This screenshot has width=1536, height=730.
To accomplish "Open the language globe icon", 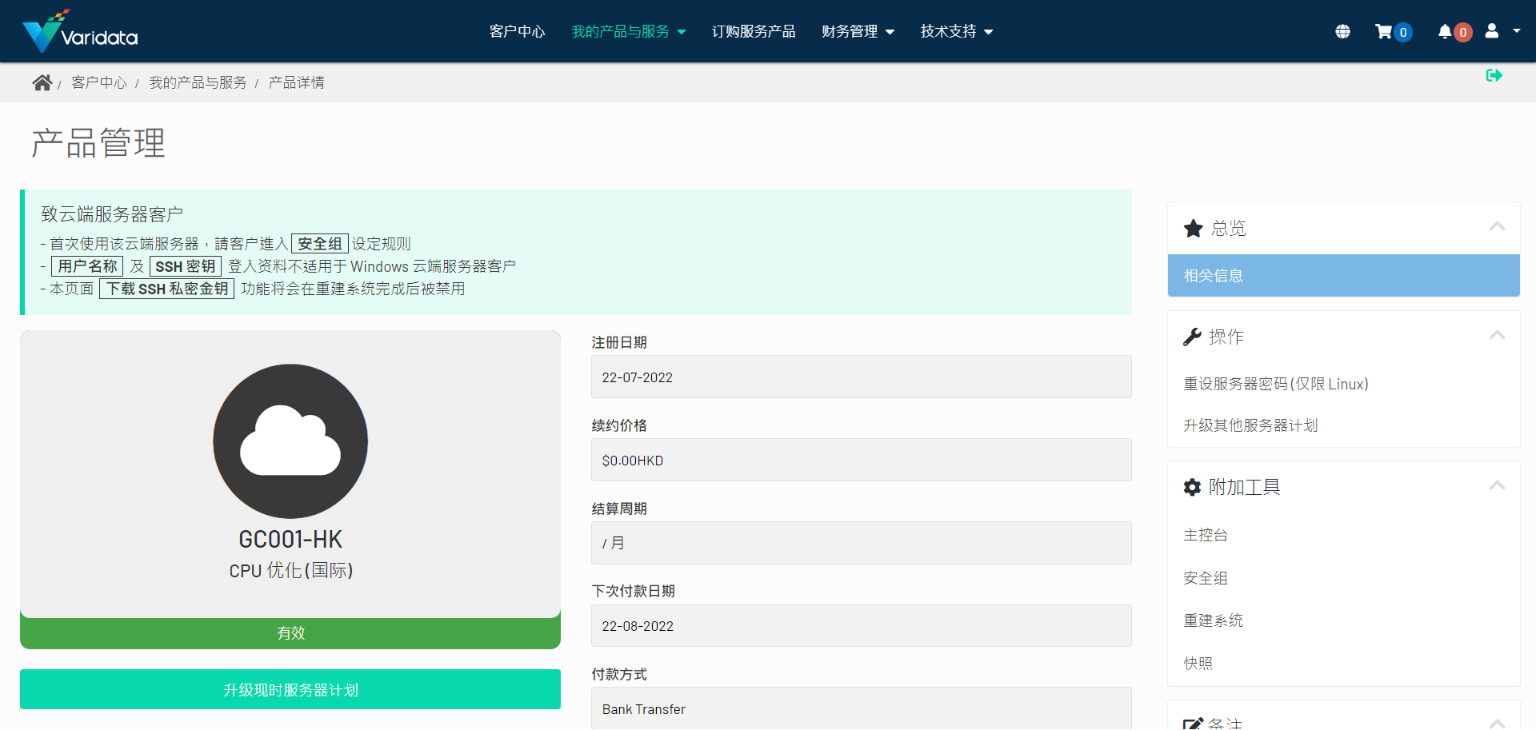I will click(1342, 31).
